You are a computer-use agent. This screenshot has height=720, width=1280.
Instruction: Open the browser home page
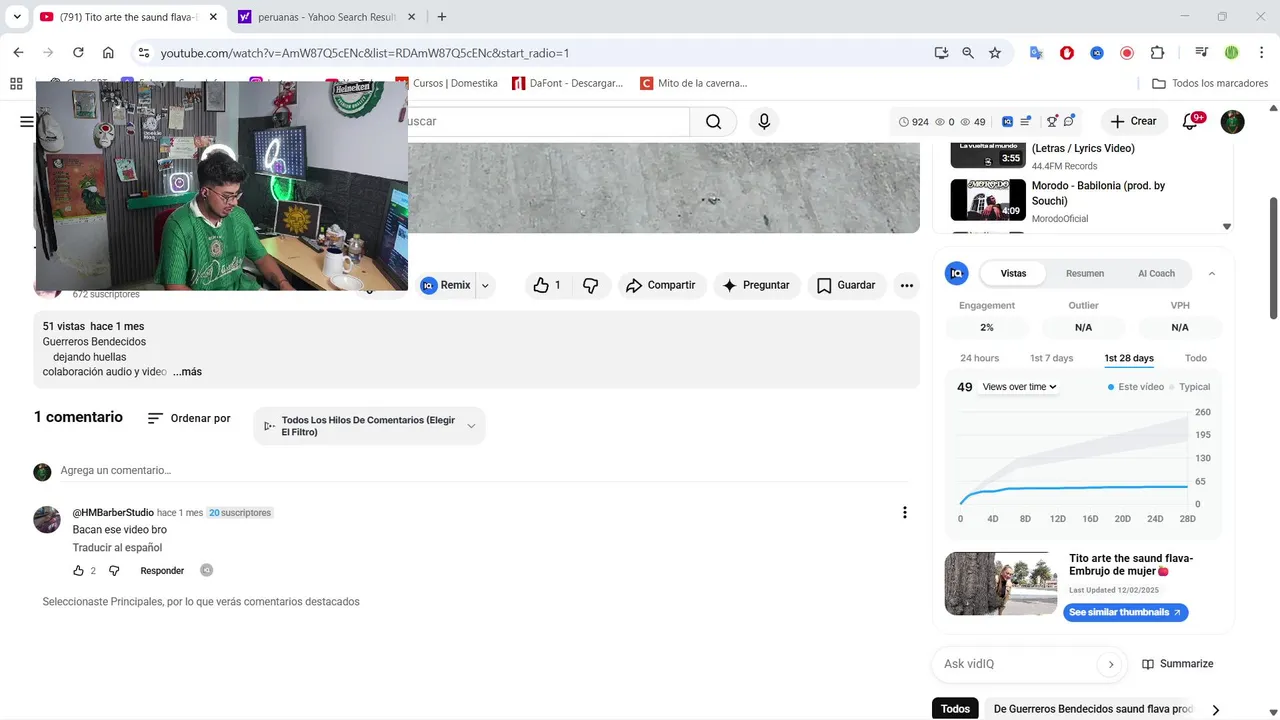pyautogui.click(x=108, y=53)
